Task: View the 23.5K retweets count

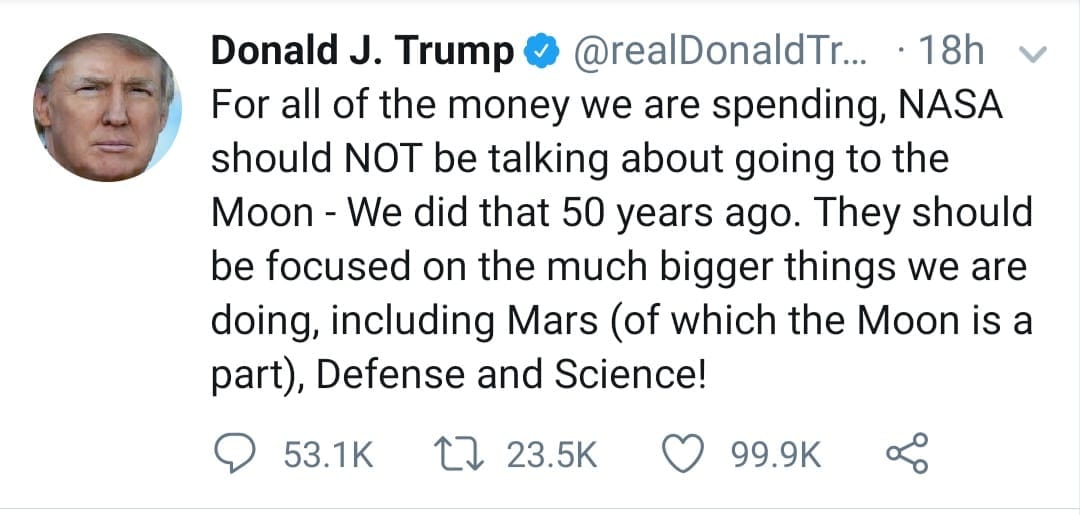Action: click(x=552, y=456)
